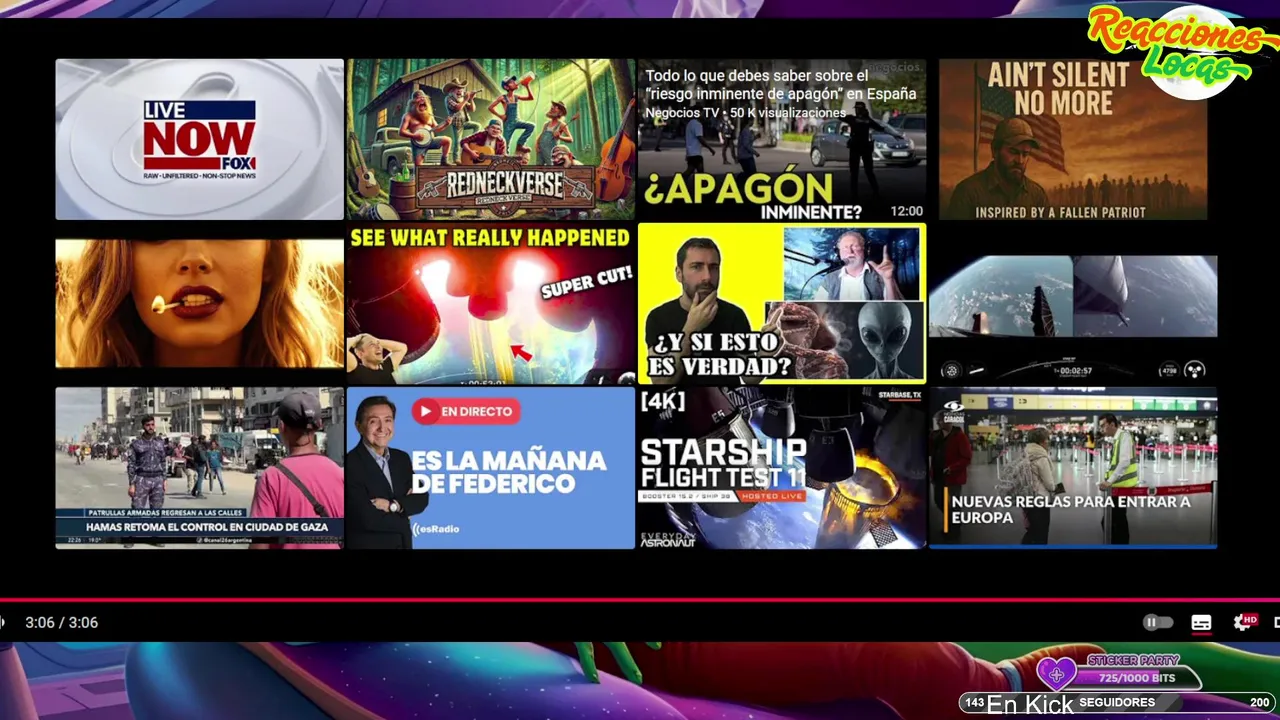Open the ¿Y si esto es verdad? video
Screen dimensions: 1280x720
pos(782,304)
